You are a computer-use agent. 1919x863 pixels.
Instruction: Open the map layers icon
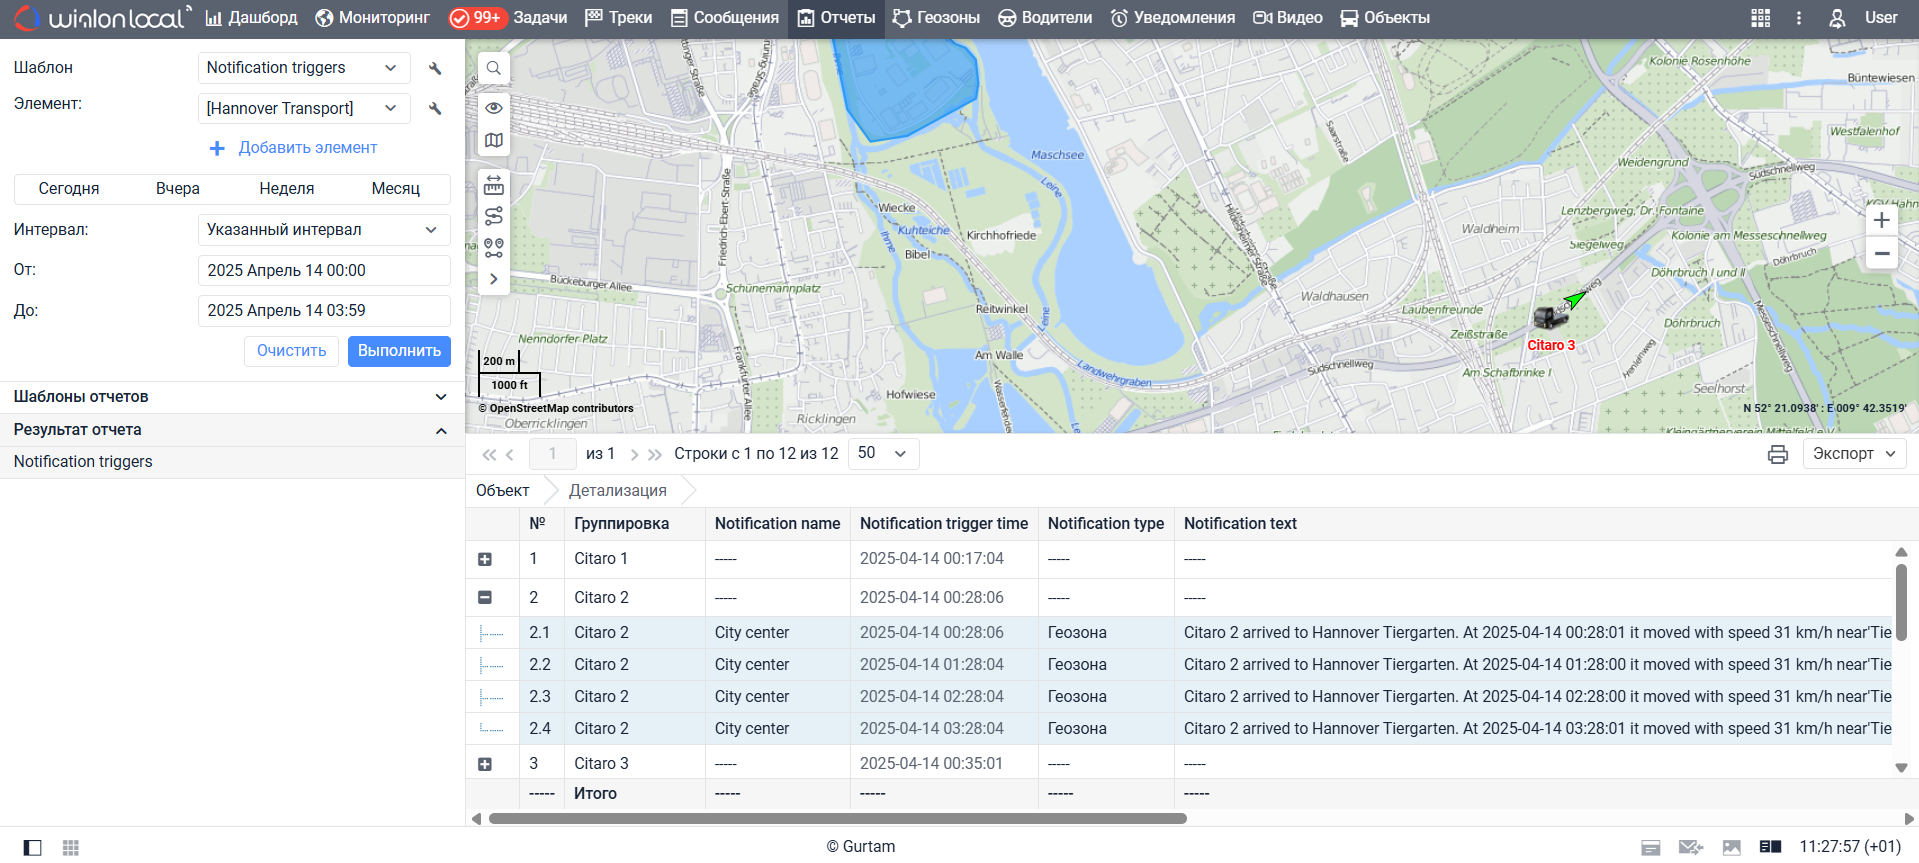(x=494, y=141)
